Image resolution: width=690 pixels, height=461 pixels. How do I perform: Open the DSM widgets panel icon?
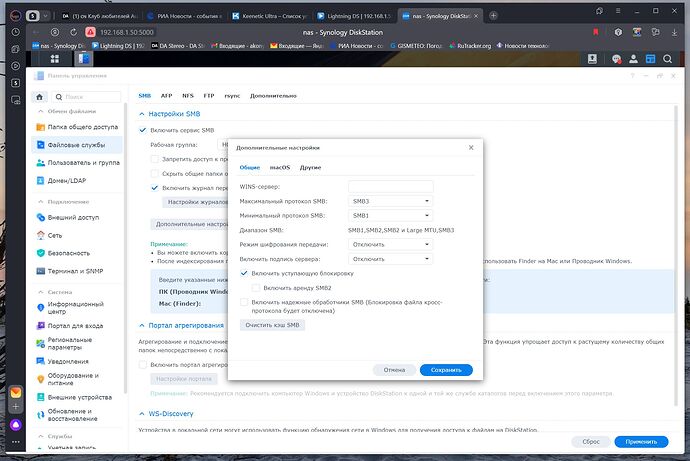(x=650, y=59)
